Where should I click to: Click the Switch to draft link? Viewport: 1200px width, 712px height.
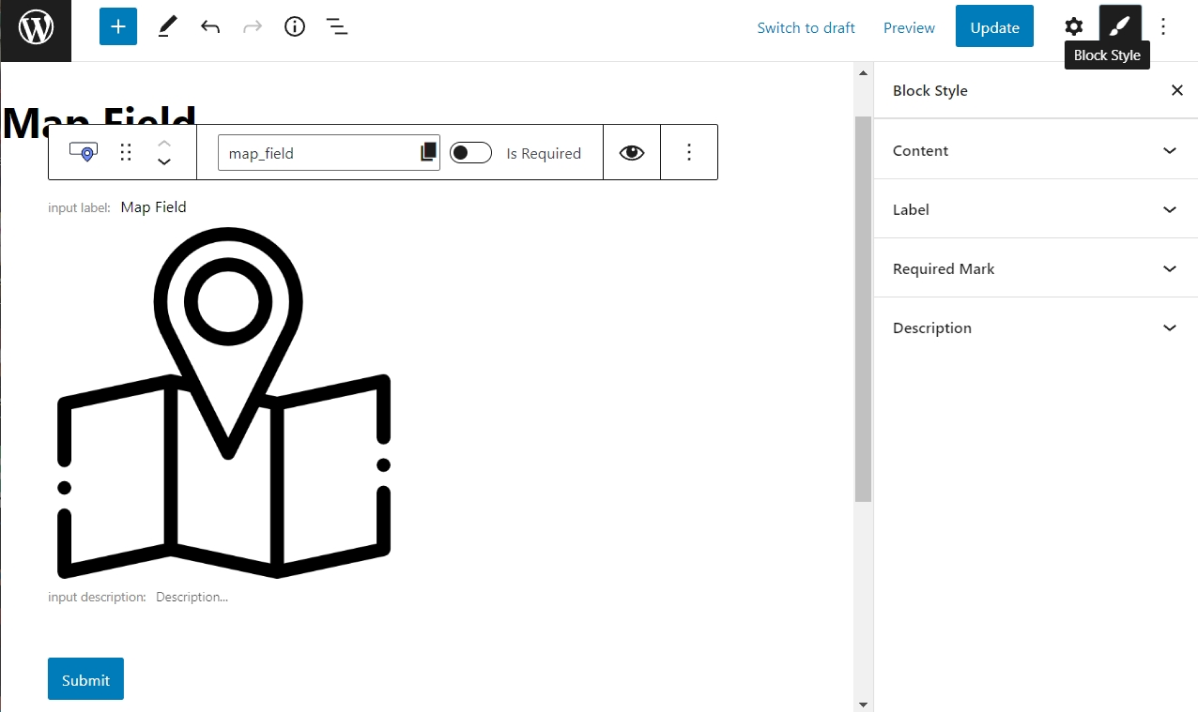[x=806, y=28]
